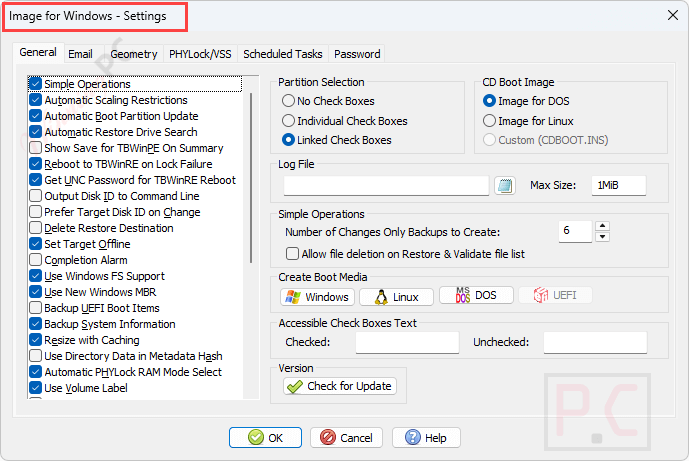Uncheck Get UNC Password for TBWinRE Reboot
This screenshot has height=461, width=689.
click(36, 180)
